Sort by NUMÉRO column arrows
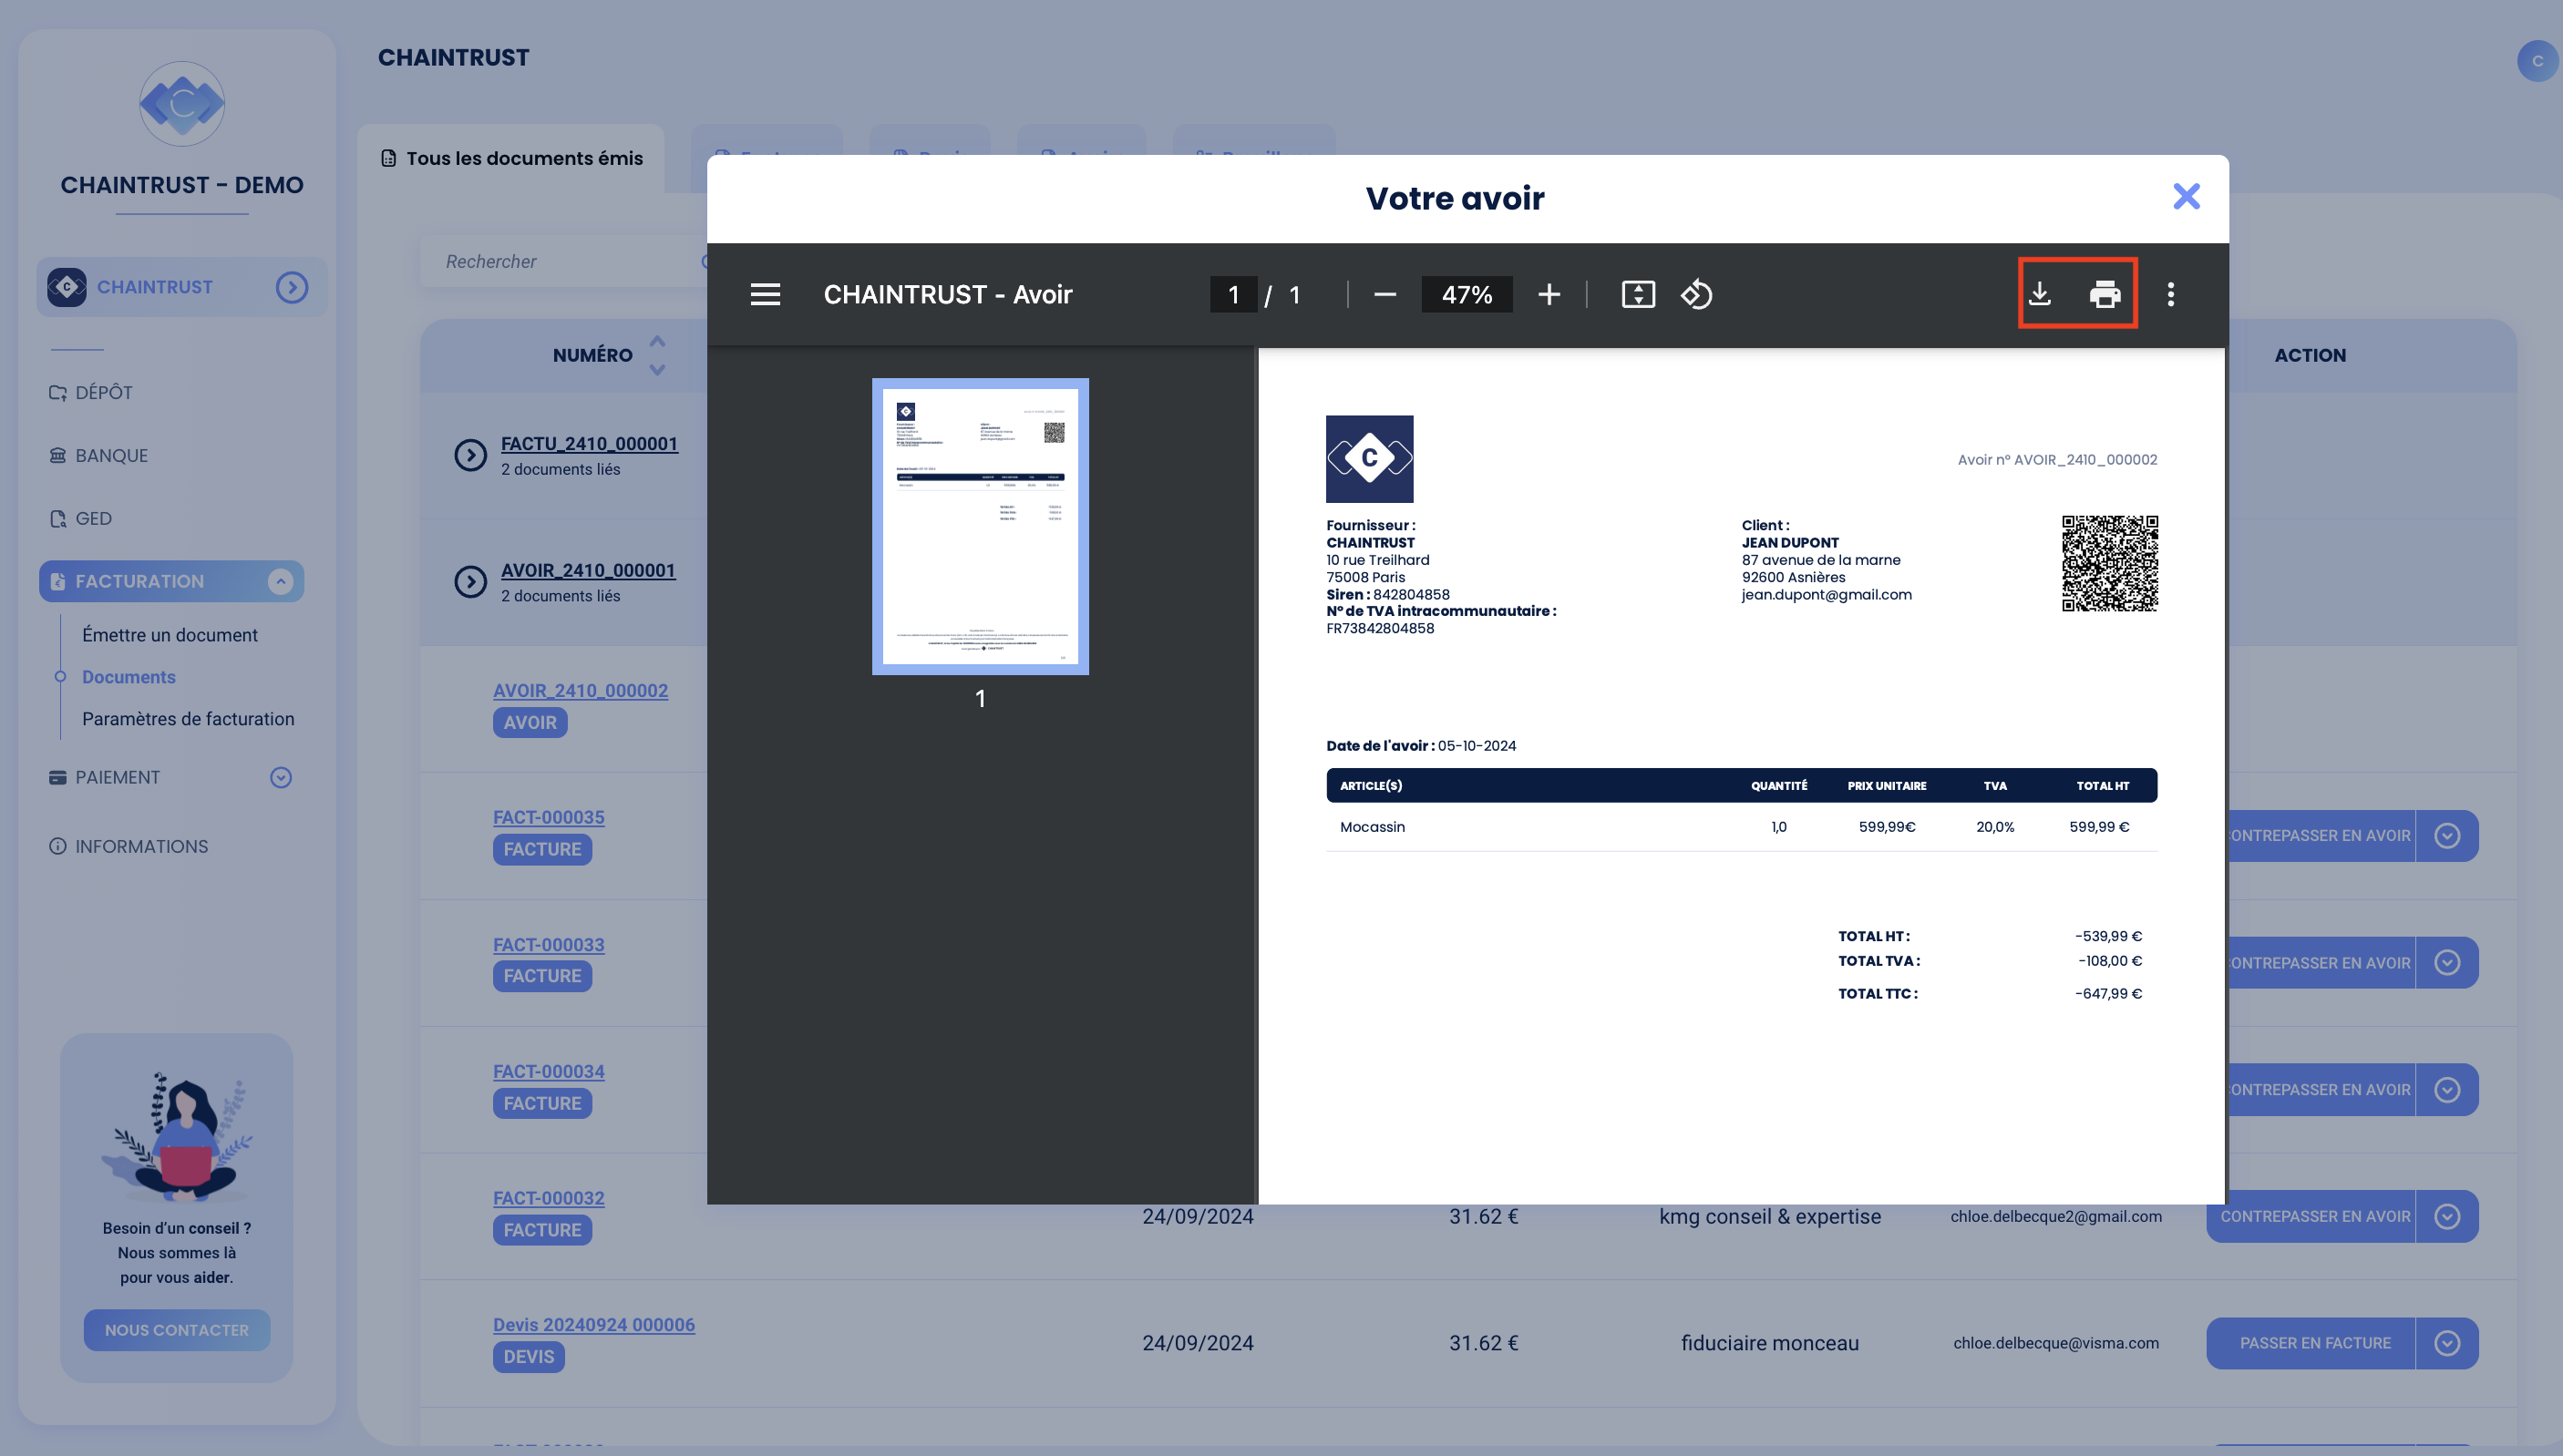The height and width of the screenshot is (1456, 2563). pyautogui.click(x=657, y=355)
